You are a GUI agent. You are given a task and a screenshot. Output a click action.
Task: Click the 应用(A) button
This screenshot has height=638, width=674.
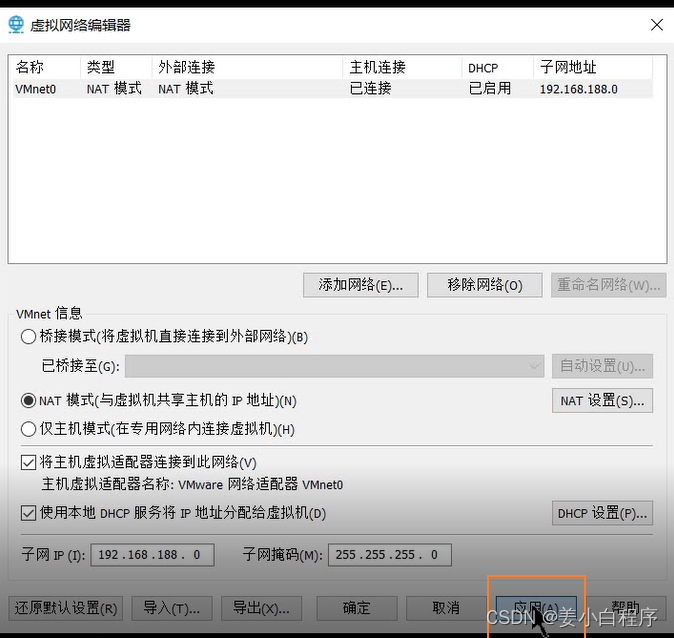tap(536, 608)
